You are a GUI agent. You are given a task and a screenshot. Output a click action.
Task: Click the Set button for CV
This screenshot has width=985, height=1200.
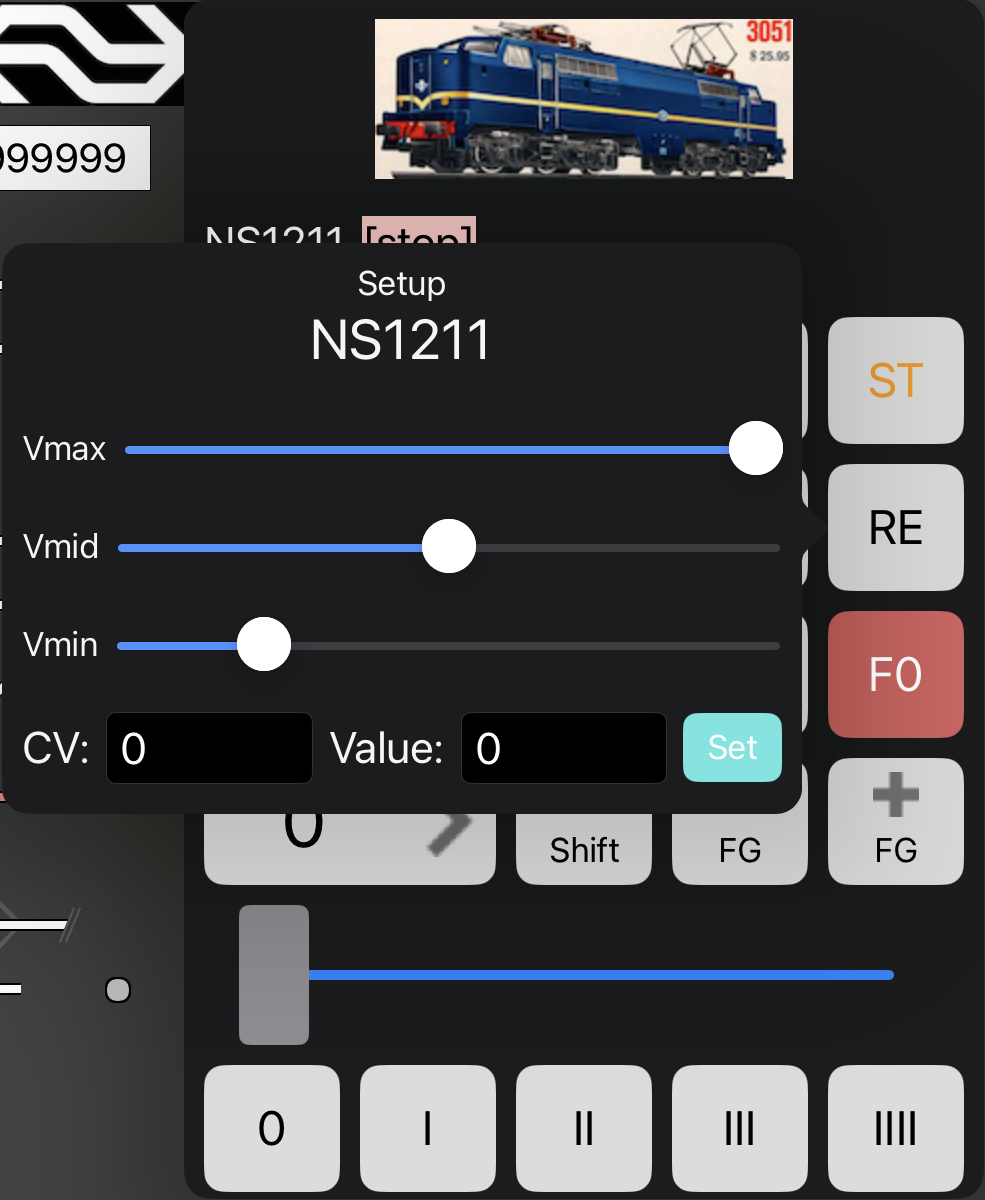[732, 747]
